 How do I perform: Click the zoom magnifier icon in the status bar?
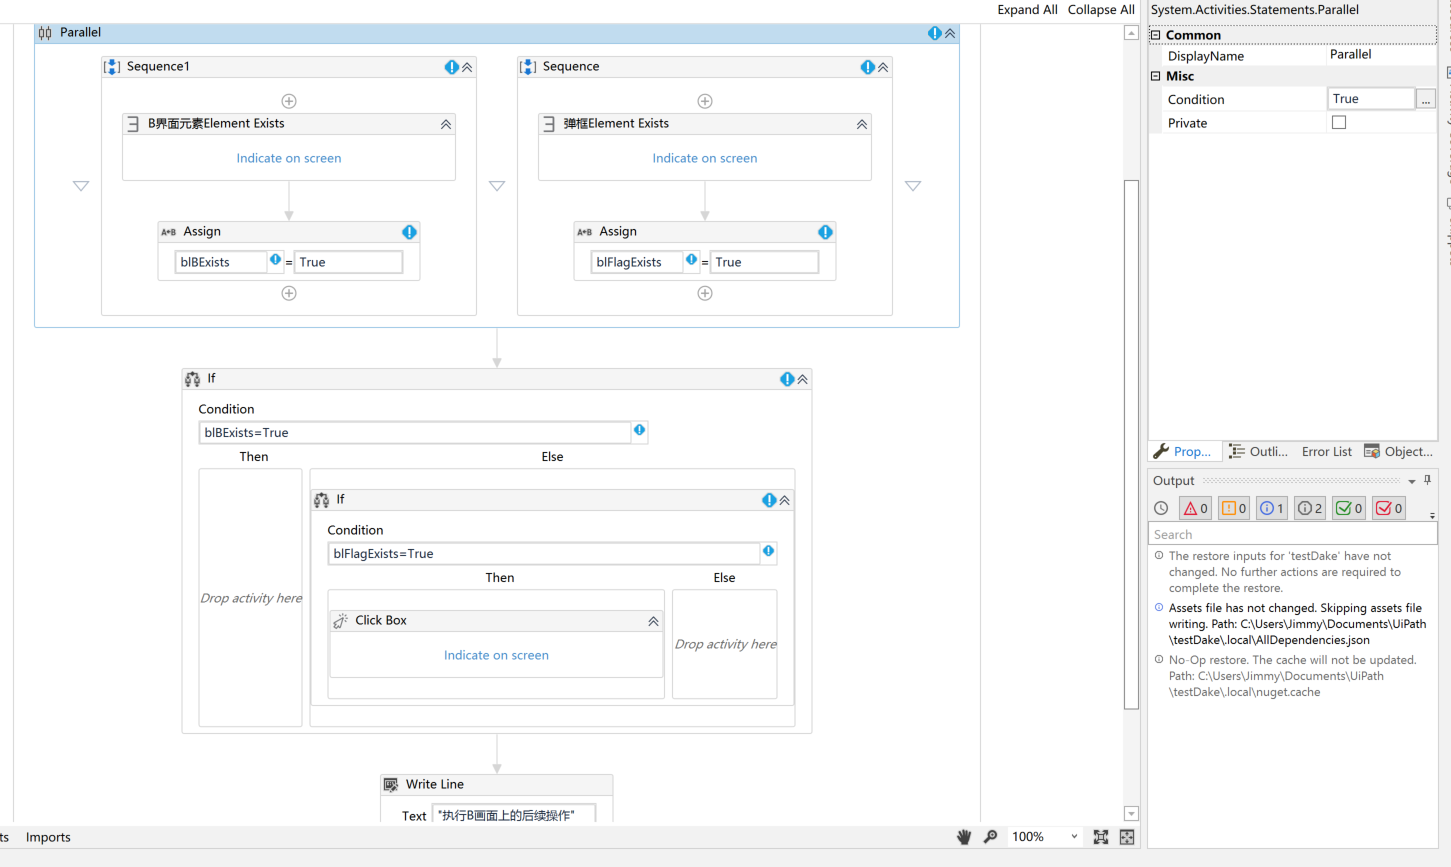(x=990, y=837)
